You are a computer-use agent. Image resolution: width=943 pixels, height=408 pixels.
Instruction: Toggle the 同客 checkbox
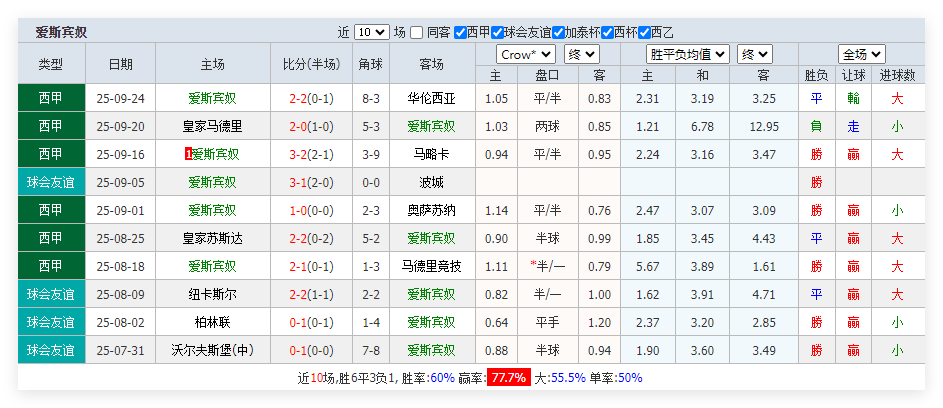[x=417, y=32]
